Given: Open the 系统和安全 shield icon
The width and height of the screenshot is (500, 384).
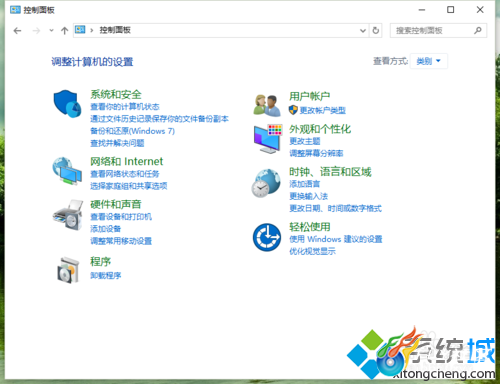Looking at the screenshot, I should (x=67, y=103).
